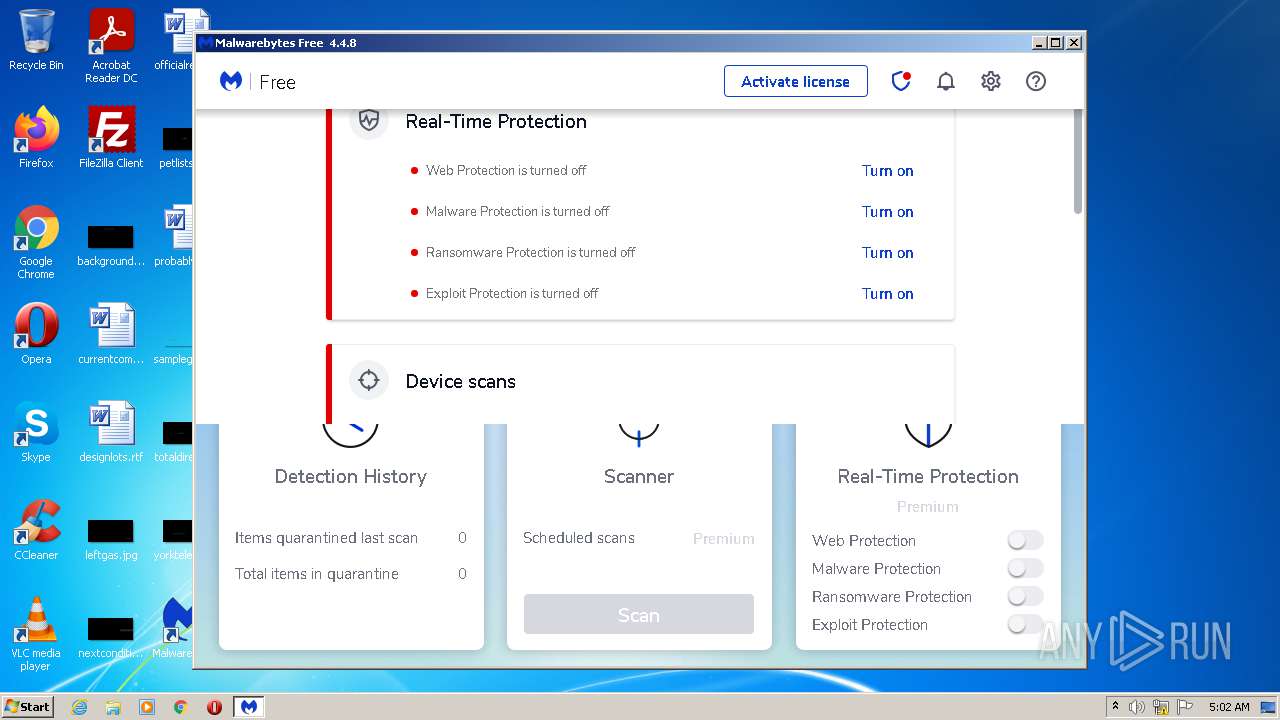Toggle the Exploit Protection switch
Image resolution: width=1280 pixels, height=720 pixels.
click(1025, 624)
